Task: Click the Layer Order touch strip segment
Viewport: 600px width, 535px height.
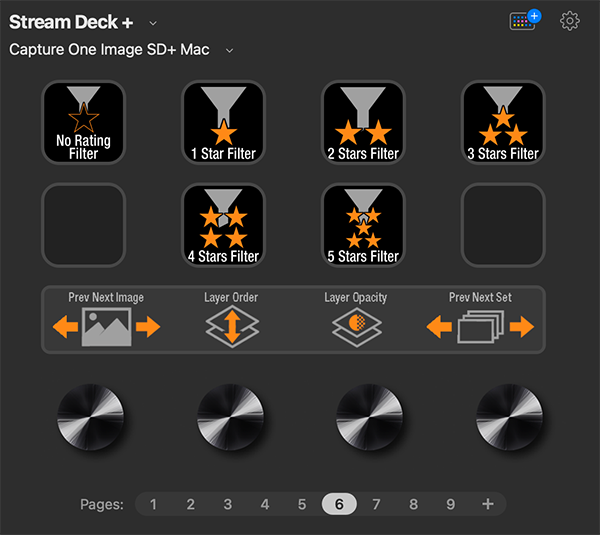Action: [x=231, y=319]
